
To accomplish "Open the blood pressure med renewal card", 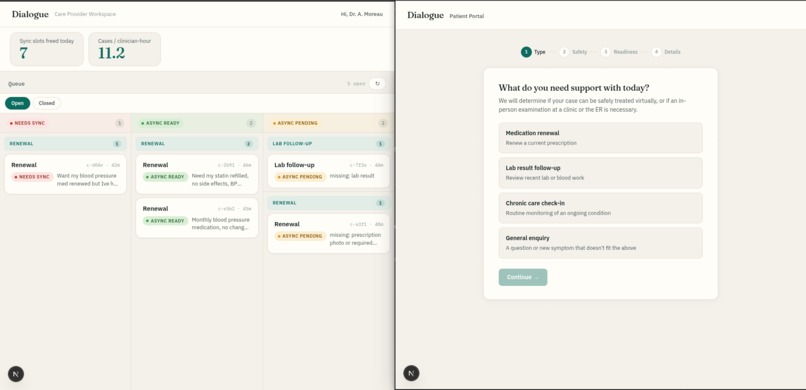I will click(65, 174).
